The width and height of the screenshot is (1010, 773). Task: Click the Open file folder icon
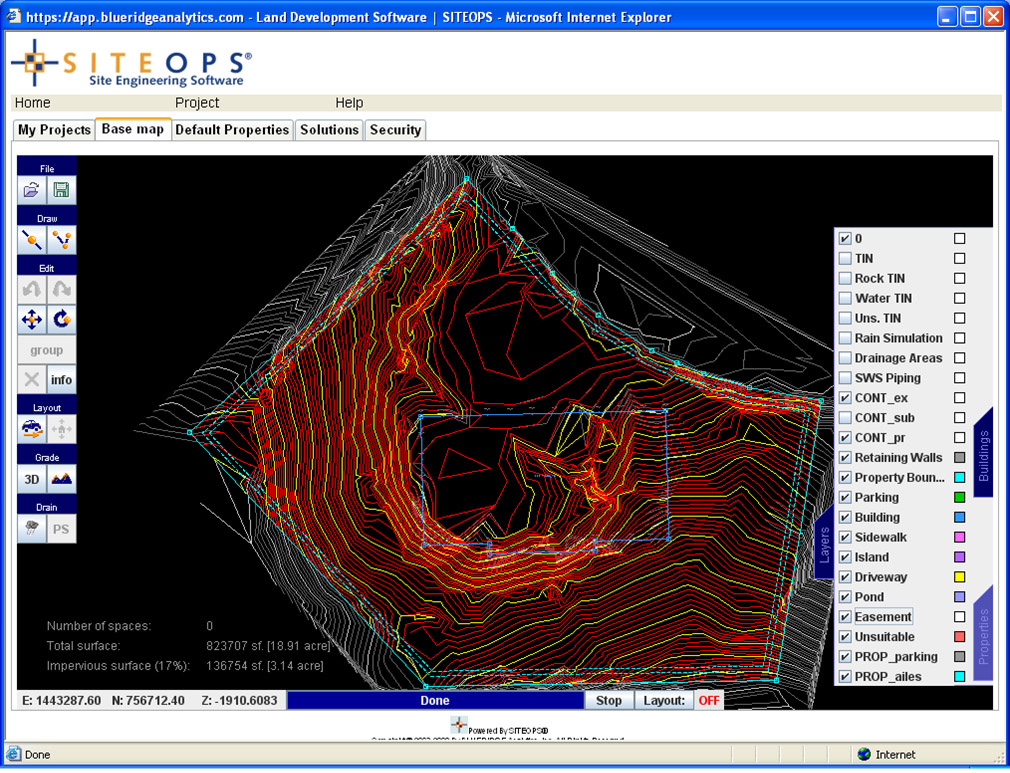pyautogui.click(x=32, y=190)
